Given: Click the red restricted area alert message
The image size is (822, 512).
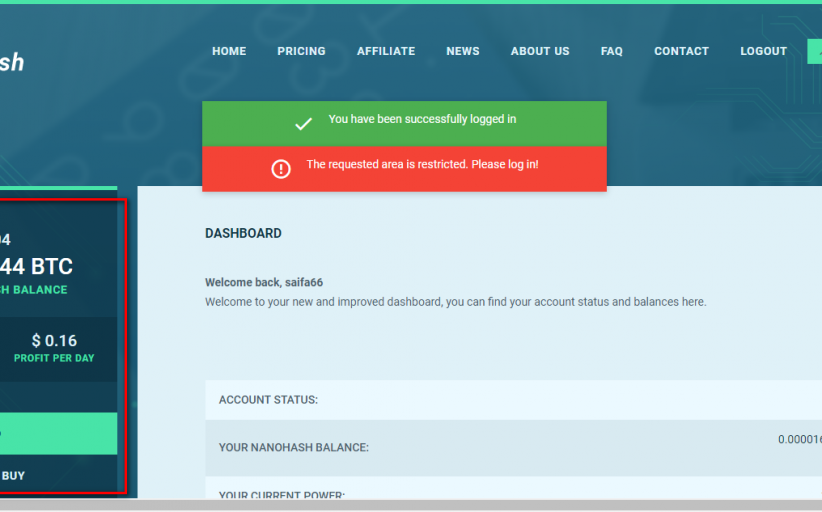Looking at the screenshot, I should (422, 165).
